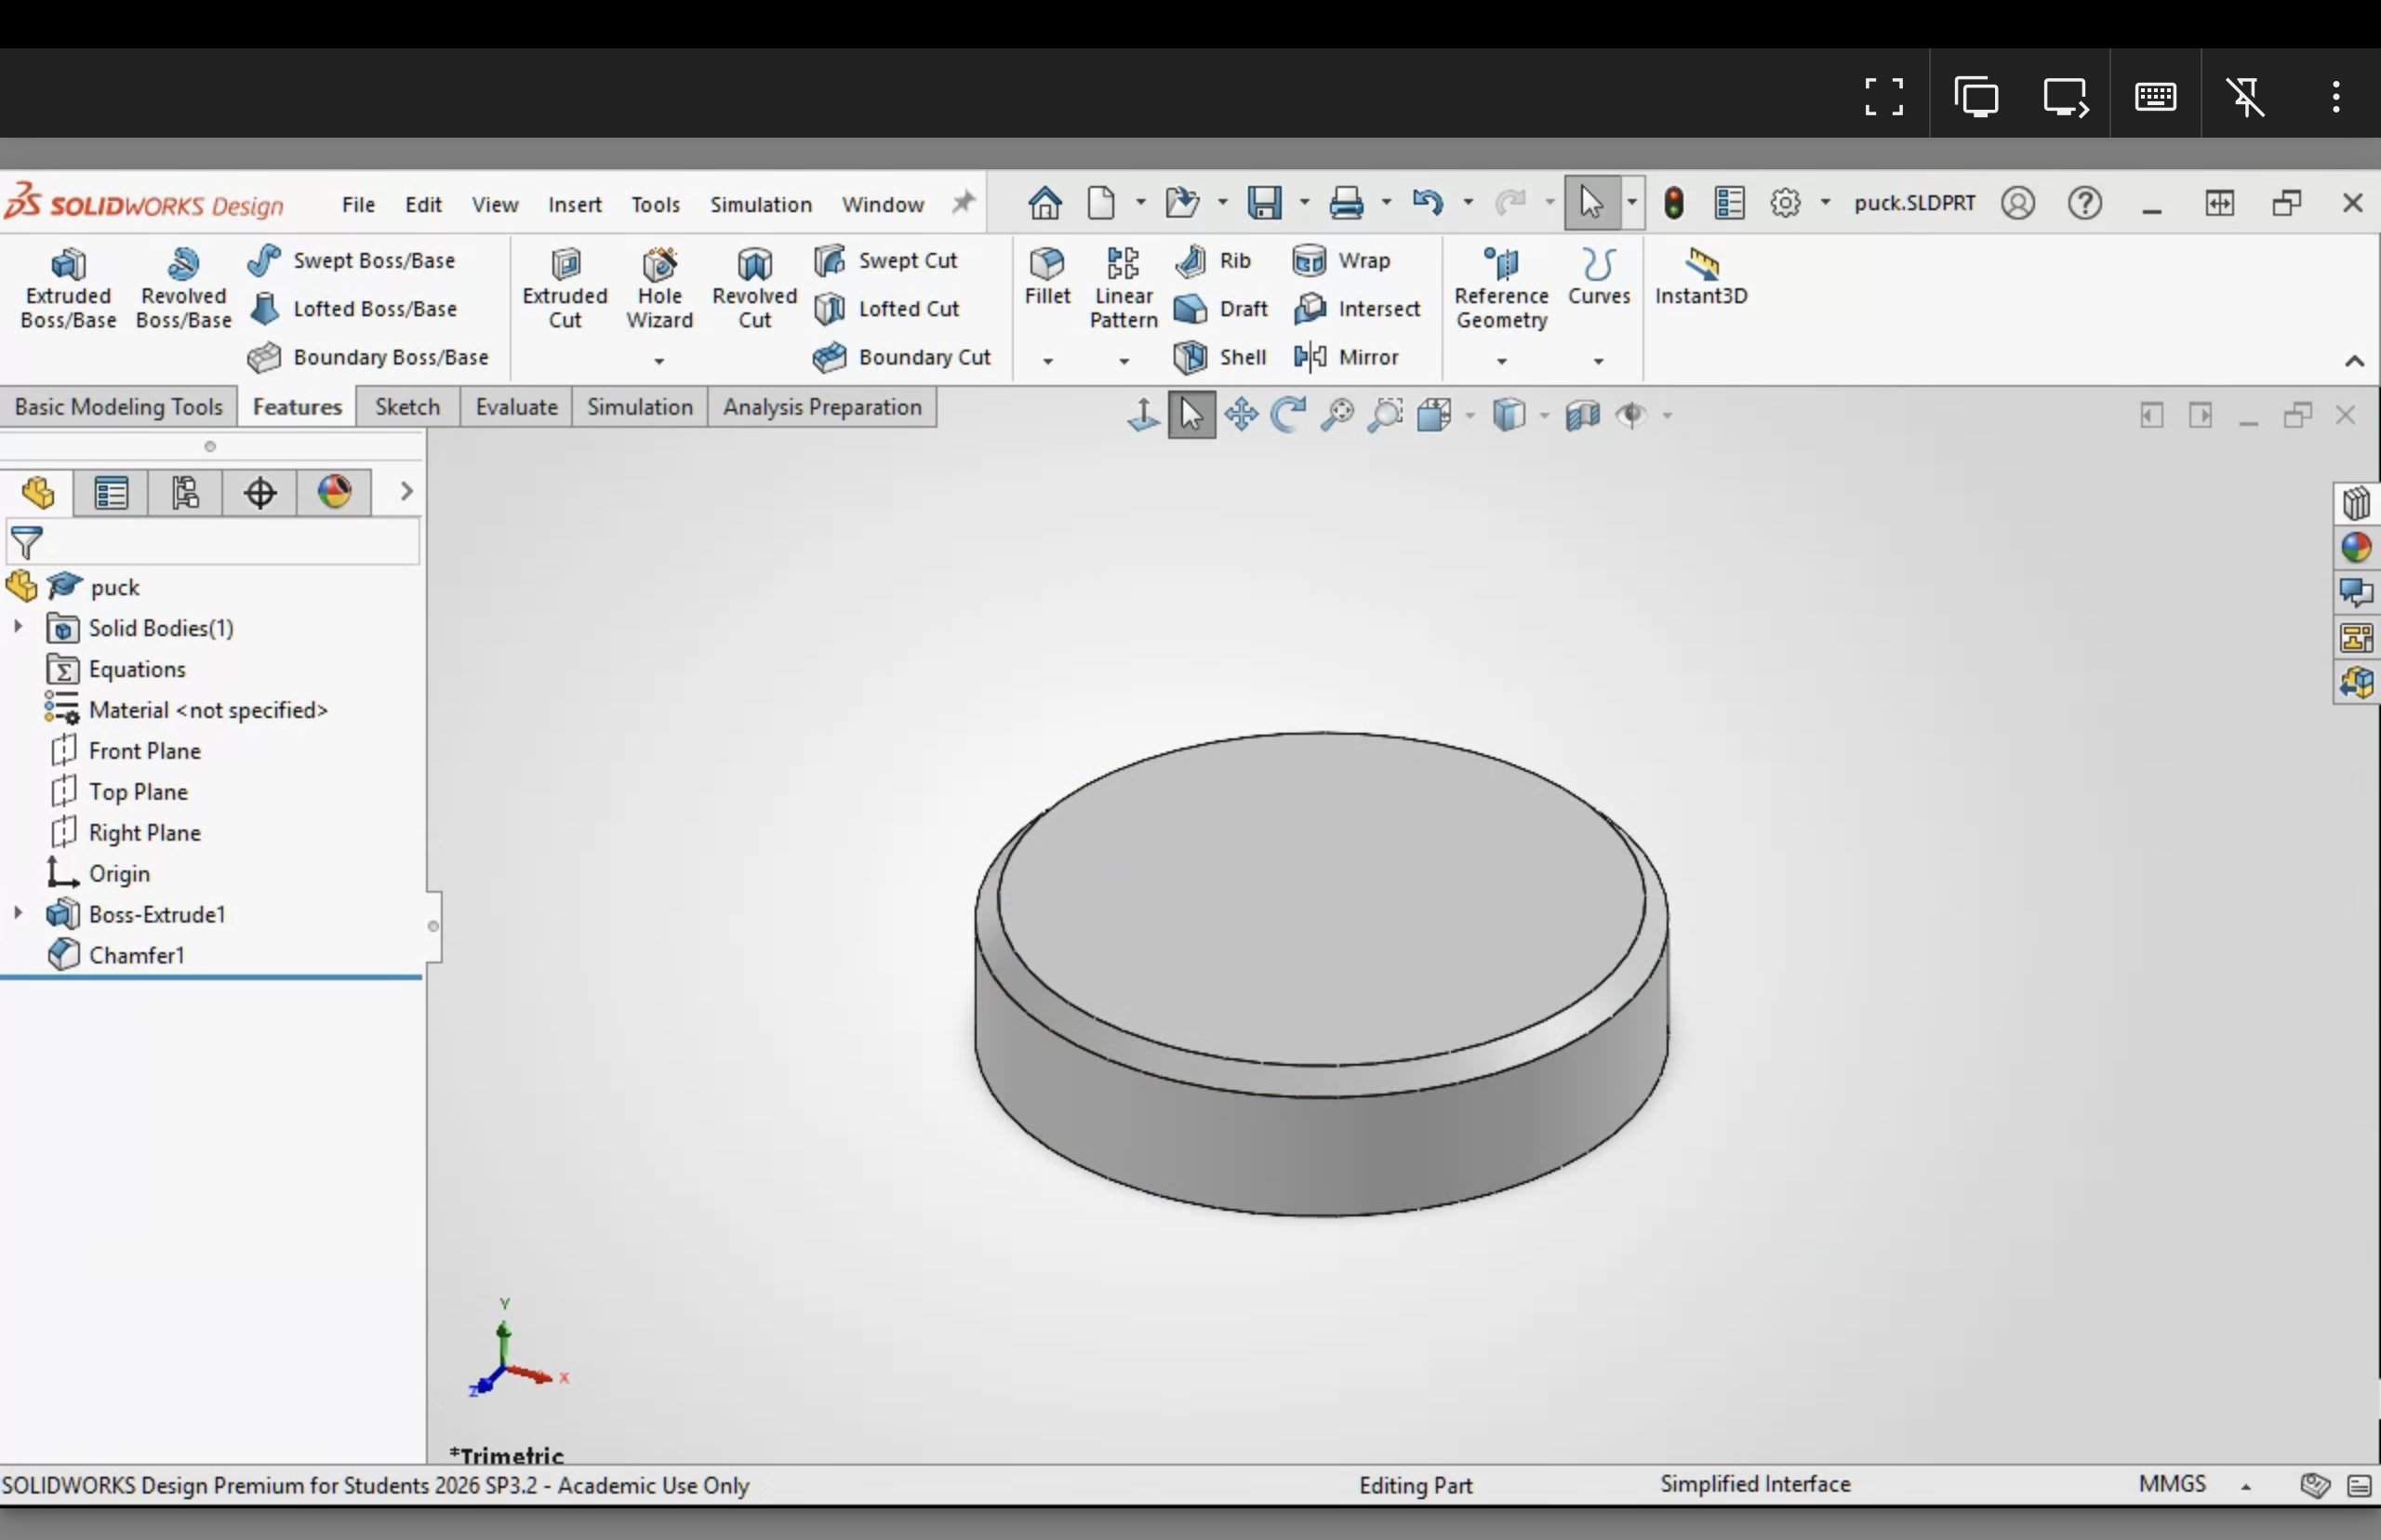
Task: Open the Tools menu
Action: click(x=655, y=204)
